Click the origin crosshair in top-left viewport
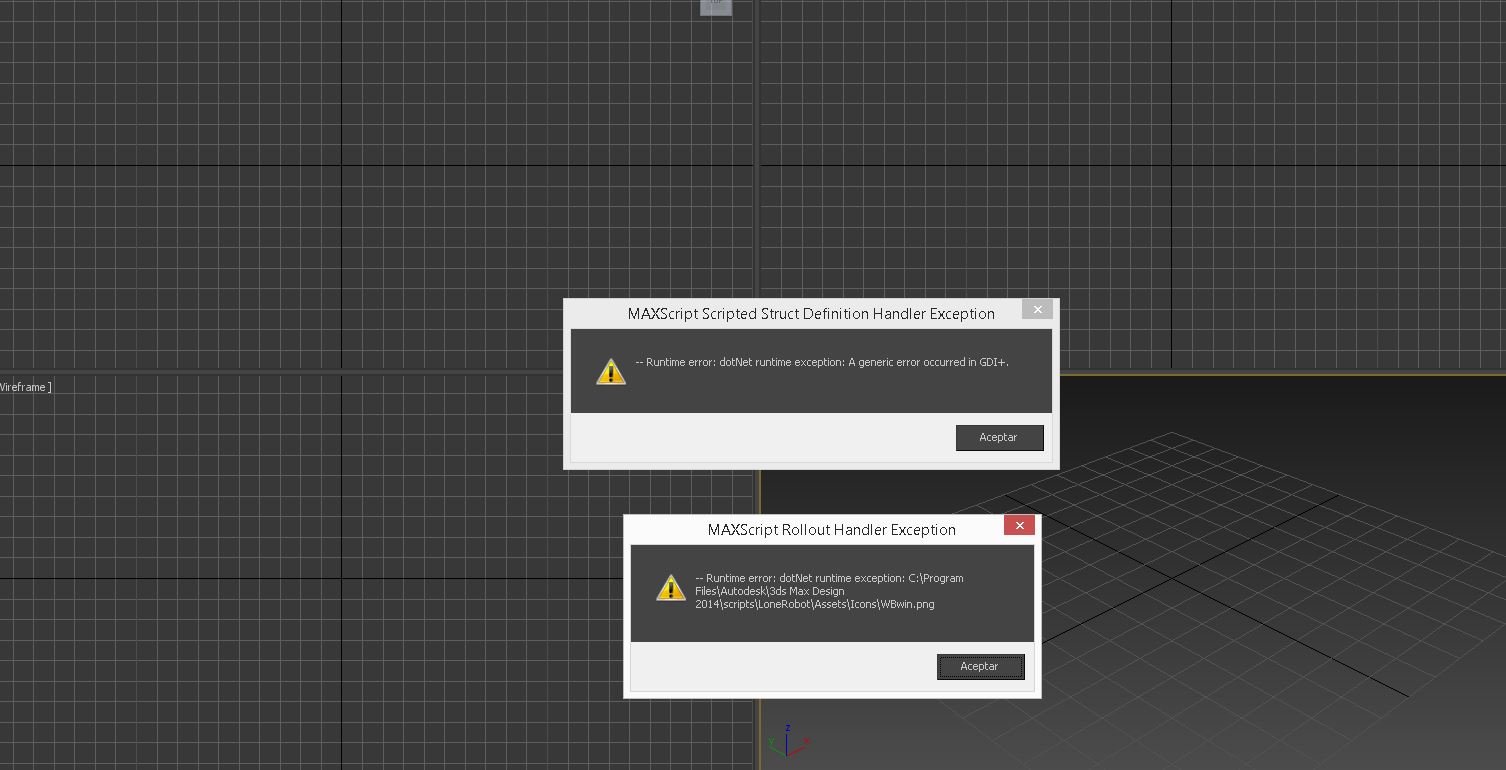The image size is (1506, 770). click(342, 165)
